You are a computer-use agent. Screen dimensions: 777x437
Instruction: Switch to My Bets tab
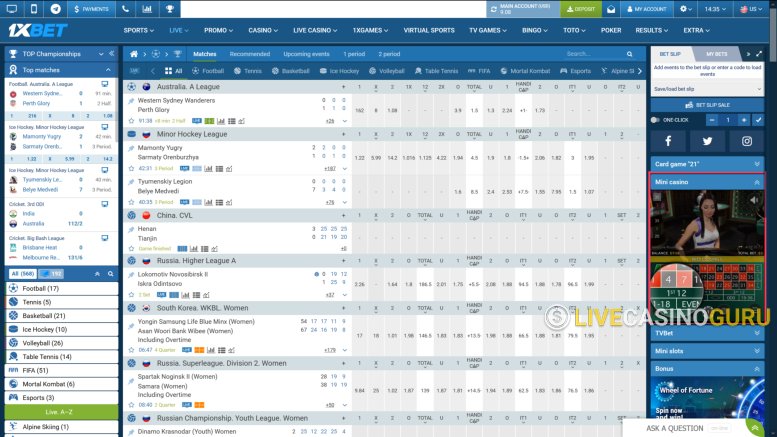click(x=717, y=54)
